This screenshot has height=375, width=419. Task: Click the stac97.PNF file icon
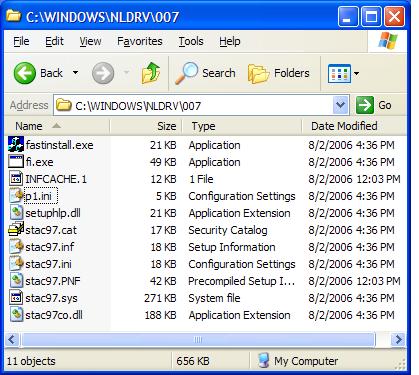click(16, 281)
